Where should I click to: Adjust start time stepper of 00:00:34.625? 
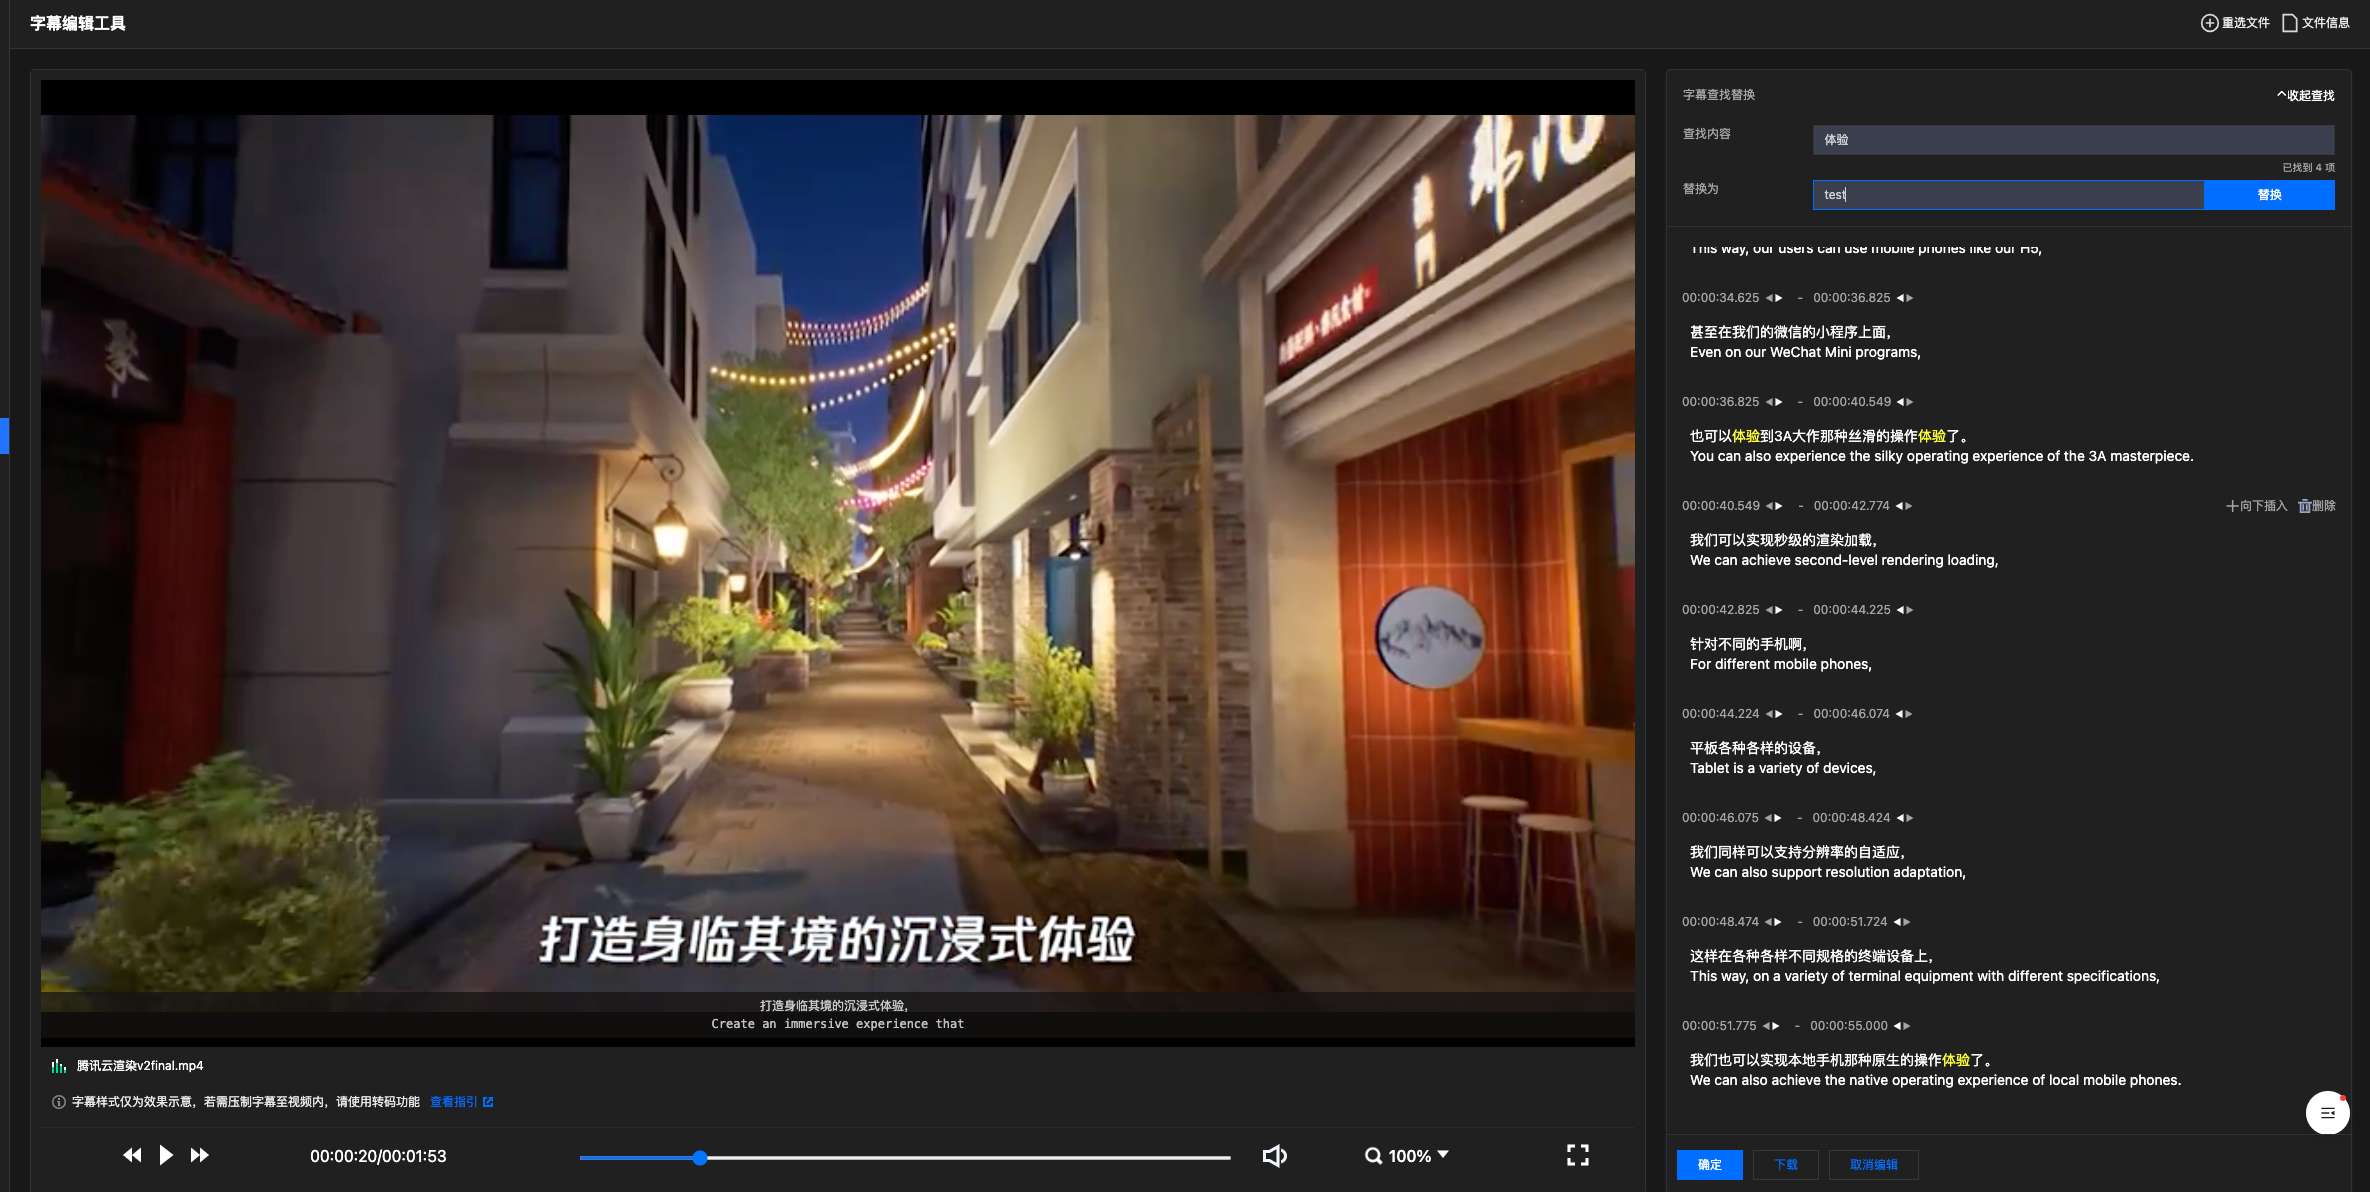(1774, 298)
